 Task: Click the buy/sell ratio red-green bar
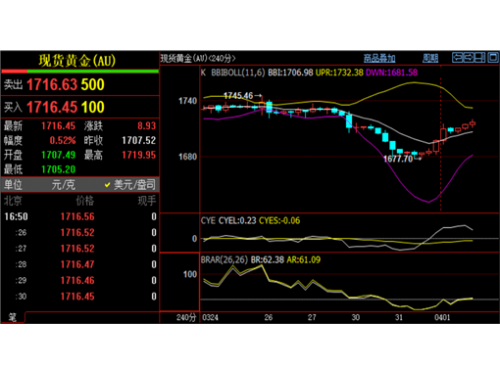(x=80, y=71)
